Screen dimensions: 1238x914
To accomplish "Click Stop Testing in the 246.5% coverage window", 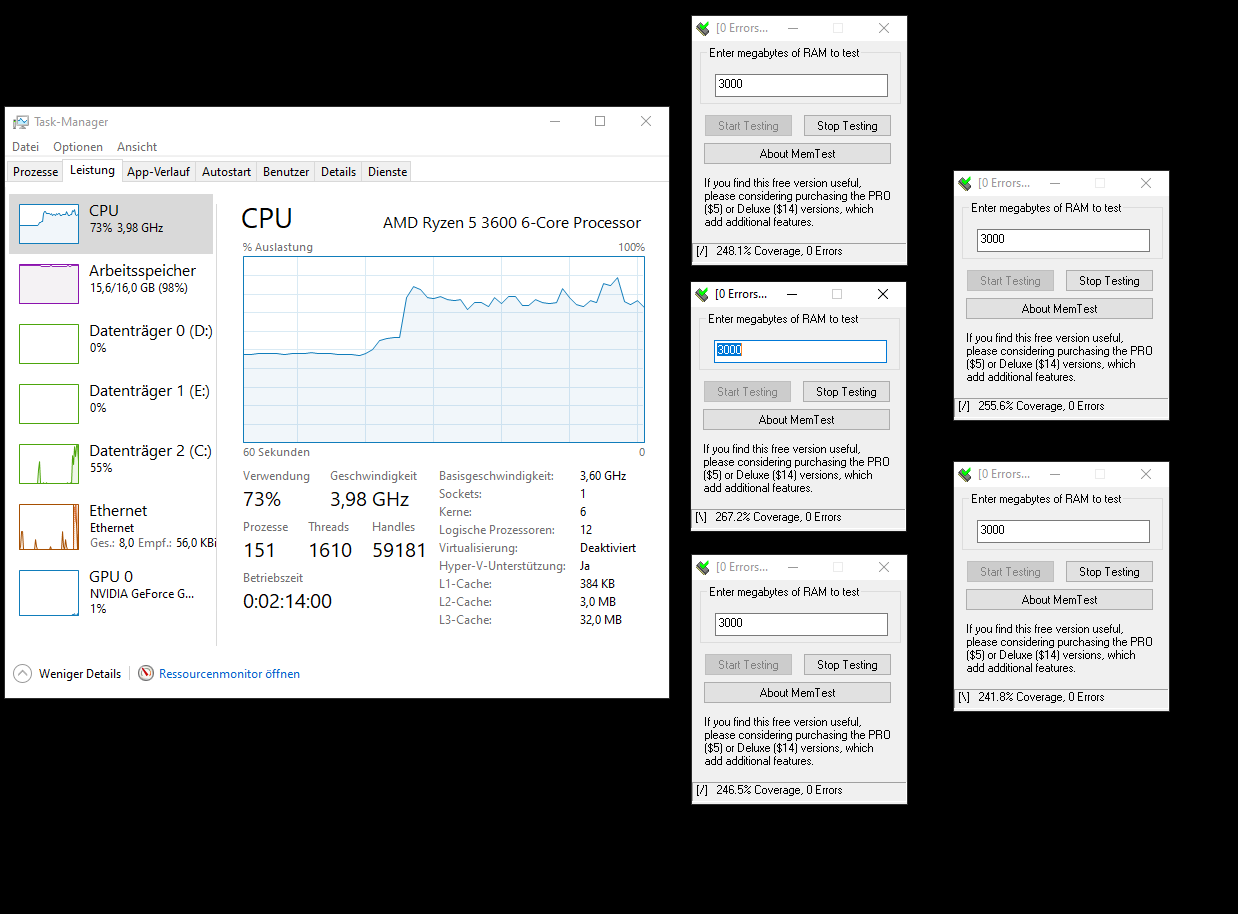I will [847, 665].
